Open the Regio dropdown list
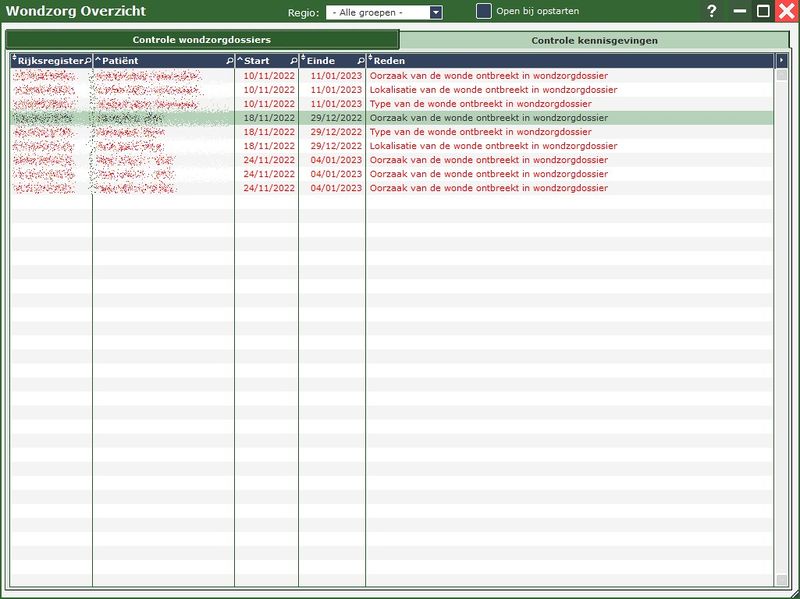This screenshot has height=599, width=800. [x=436, y=12]
